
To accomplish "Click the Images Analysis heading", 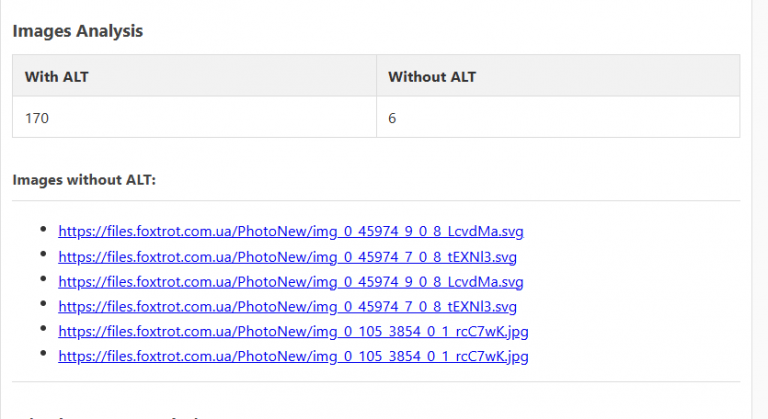I will click(77, 31).
